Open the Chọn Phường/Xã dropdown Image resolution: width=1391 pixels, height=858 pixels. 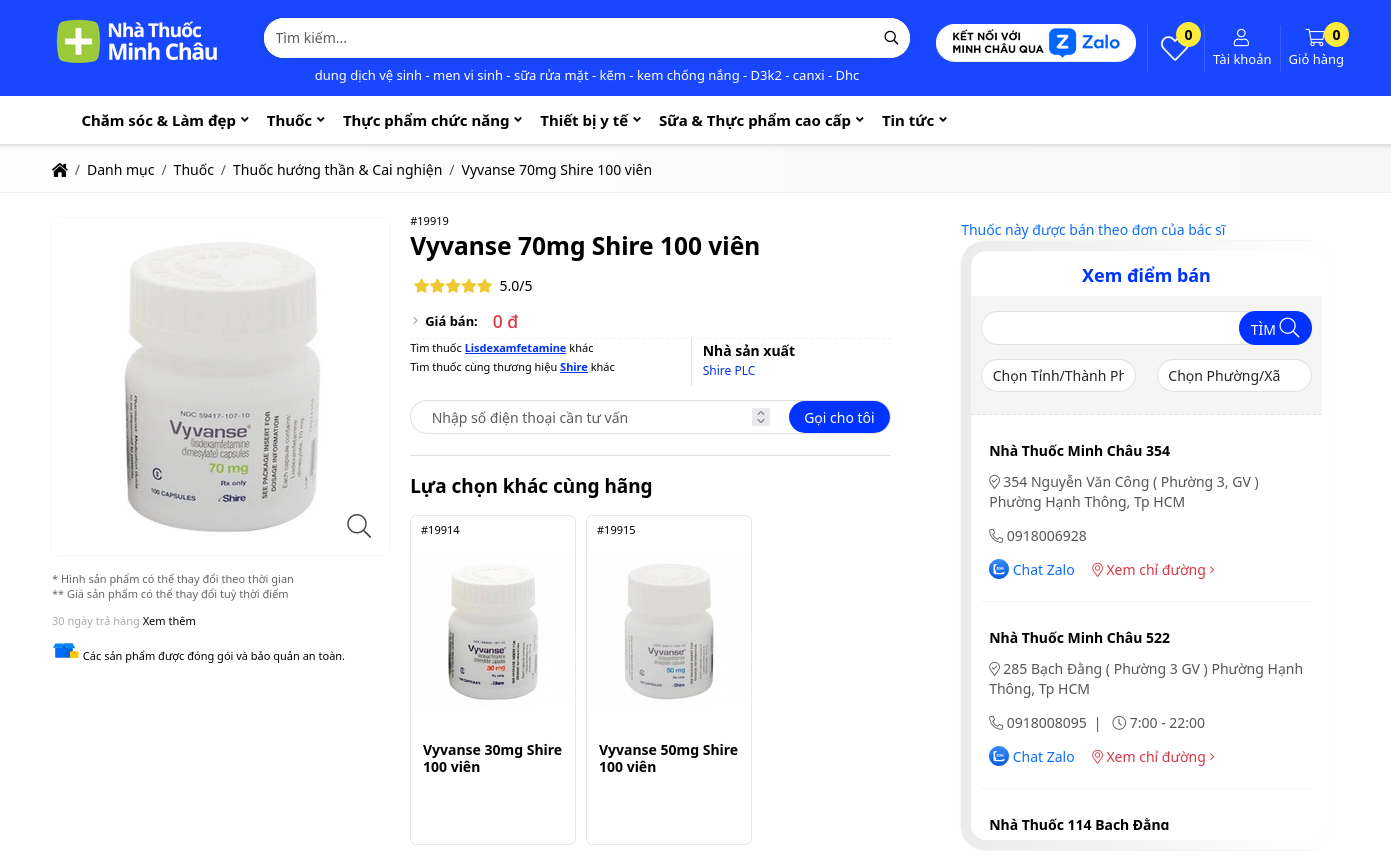pyautogui.click(x=1234, y=376)
